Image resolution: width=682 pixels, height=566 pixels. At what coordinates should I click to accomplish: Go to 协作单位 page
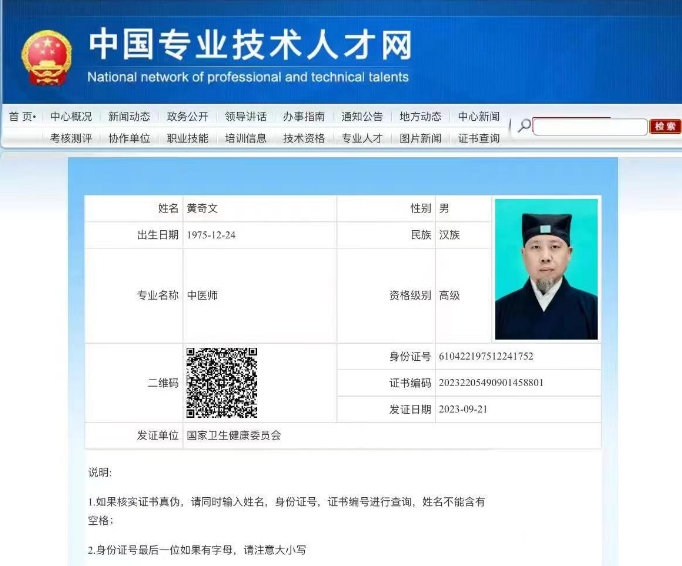[129, 138]
